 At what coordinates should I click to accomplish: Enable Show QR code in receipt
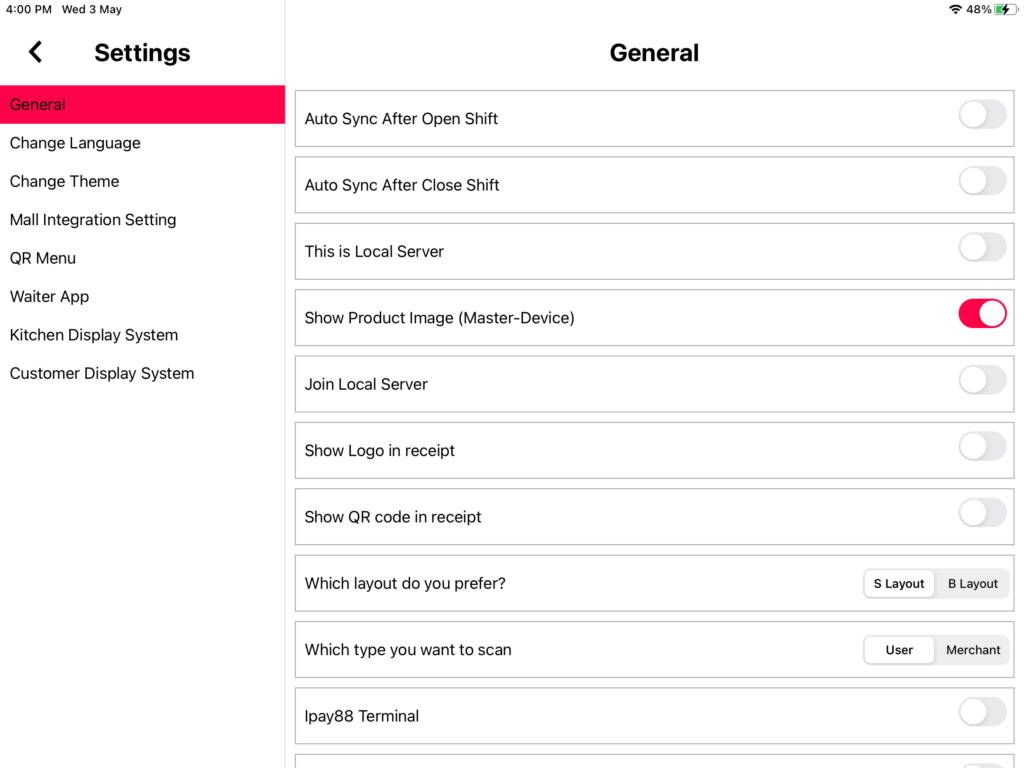click(982, 513)
